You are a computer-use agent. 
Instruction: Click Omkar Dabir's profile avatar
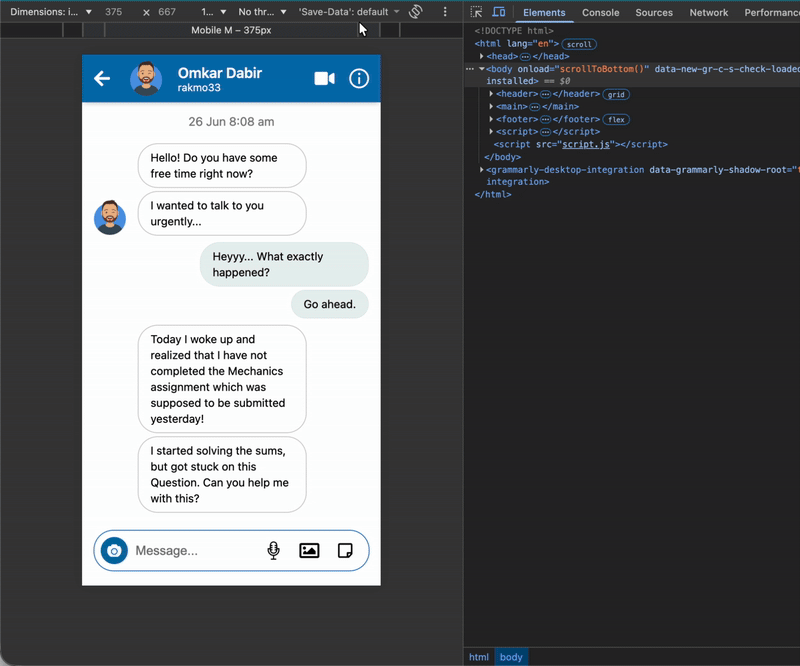145,79
